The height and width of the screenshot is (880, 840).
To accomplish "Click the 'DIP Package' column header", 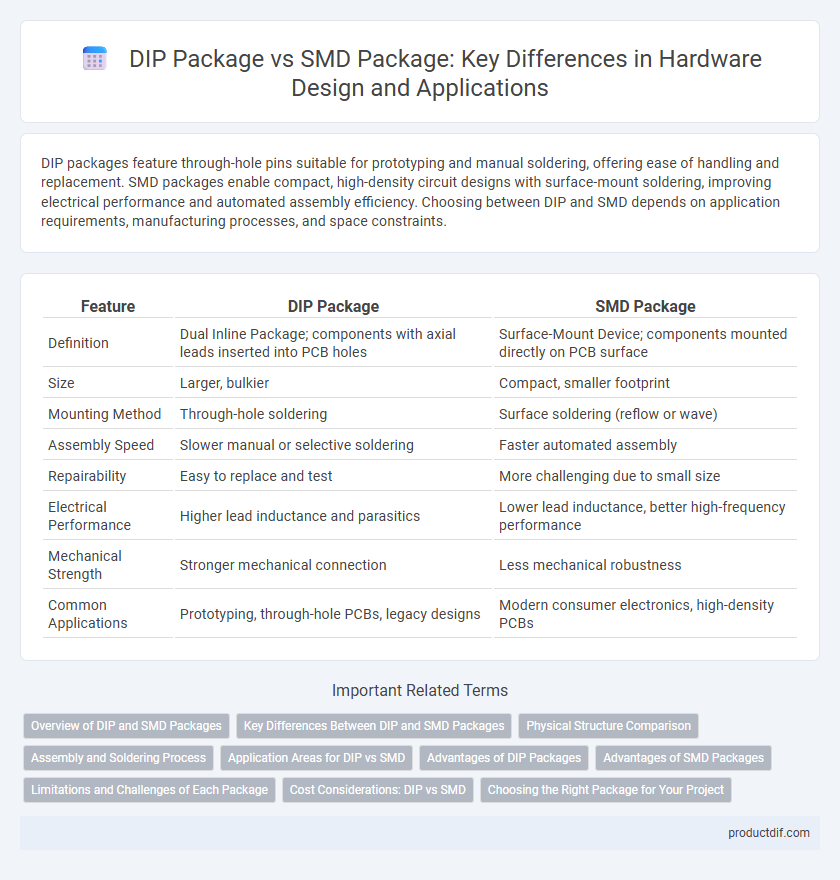I will [x=333, y=306].
